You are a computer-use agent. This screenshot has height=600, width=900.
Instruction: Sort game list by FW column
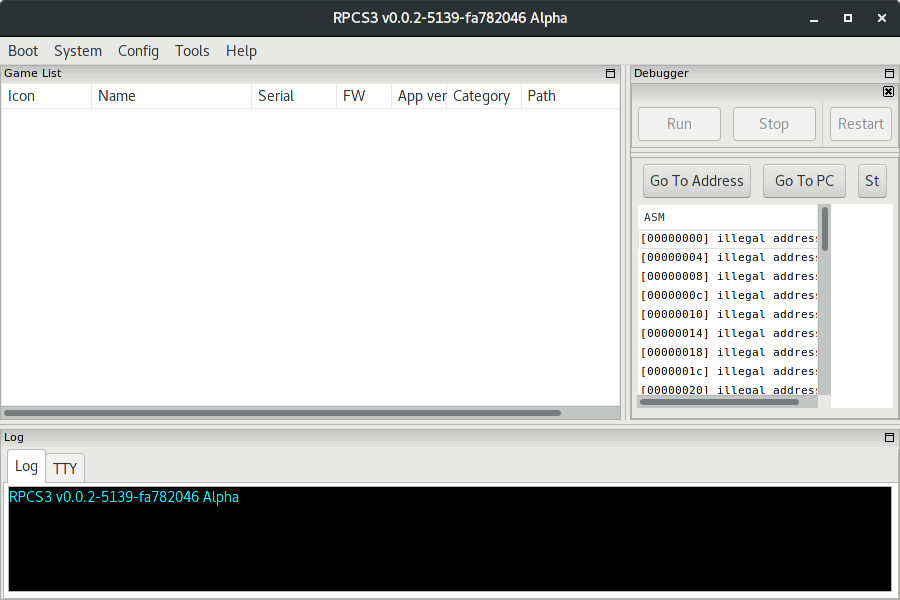364,96
